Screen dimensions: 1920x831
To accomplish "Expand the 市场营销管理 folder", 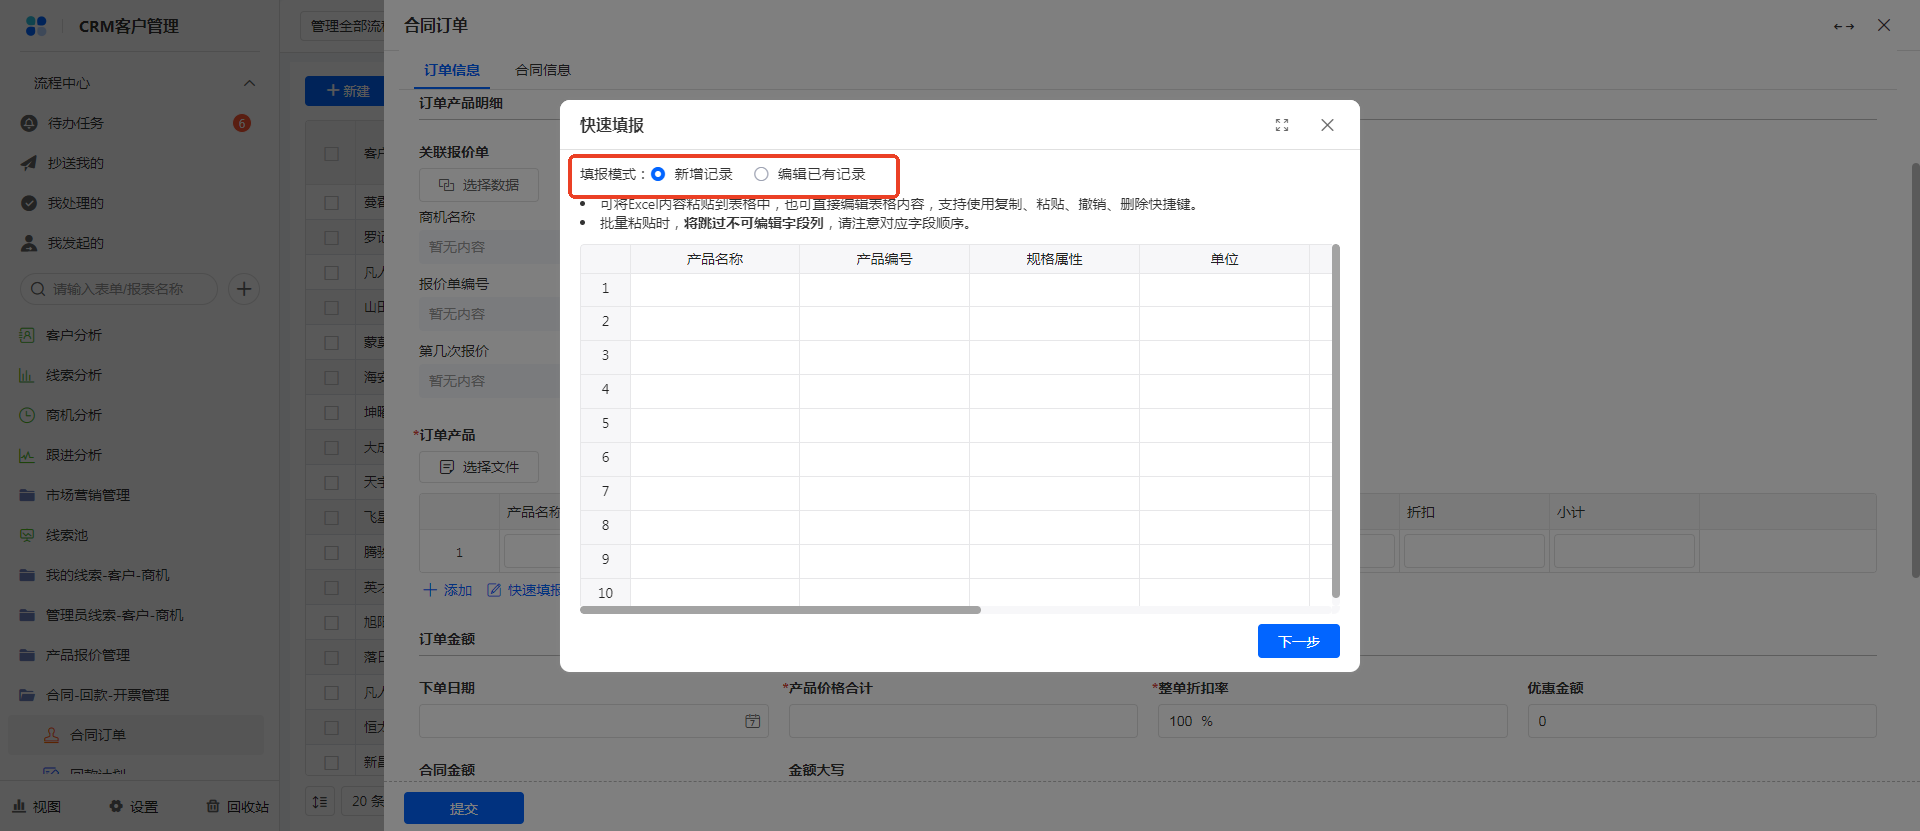I will tap(88, 495).
